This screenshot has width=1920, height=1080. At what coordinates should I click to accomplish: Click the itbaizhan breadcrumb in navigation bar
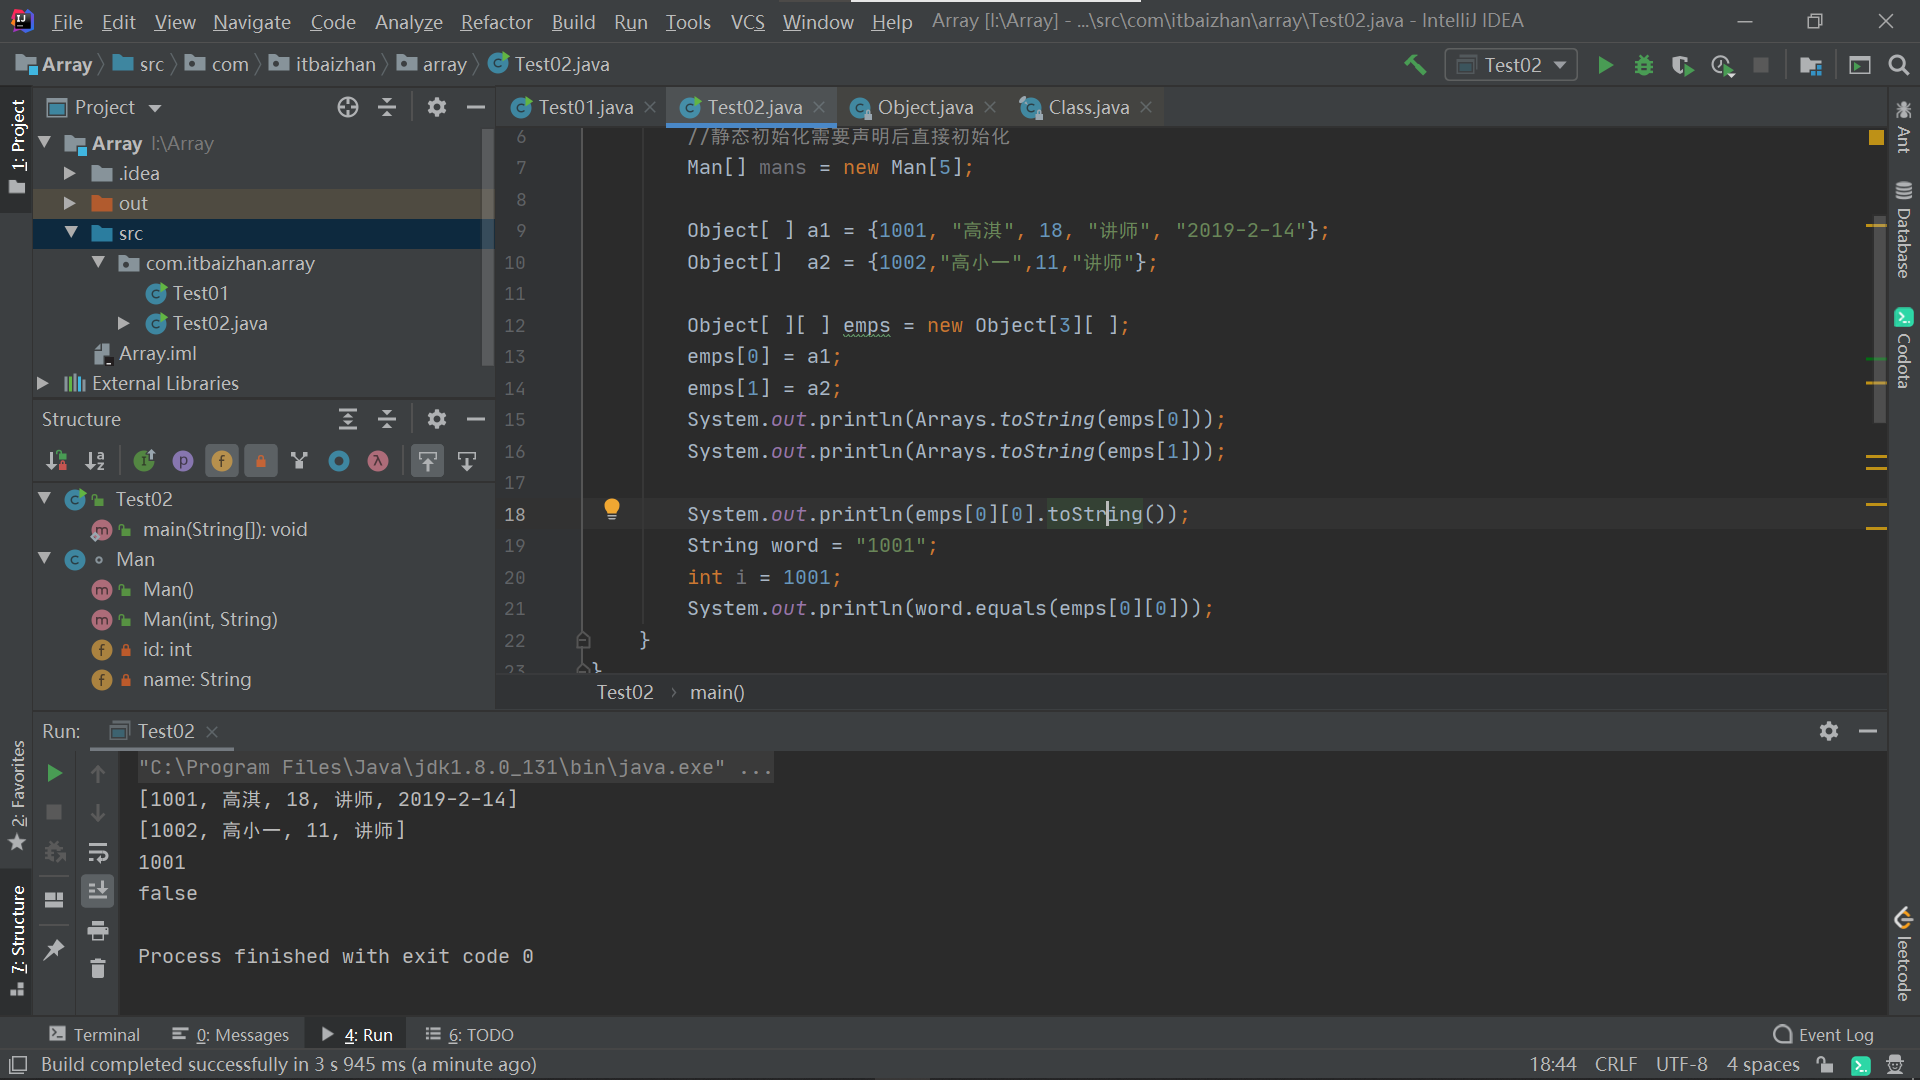(x=325, y=65)
